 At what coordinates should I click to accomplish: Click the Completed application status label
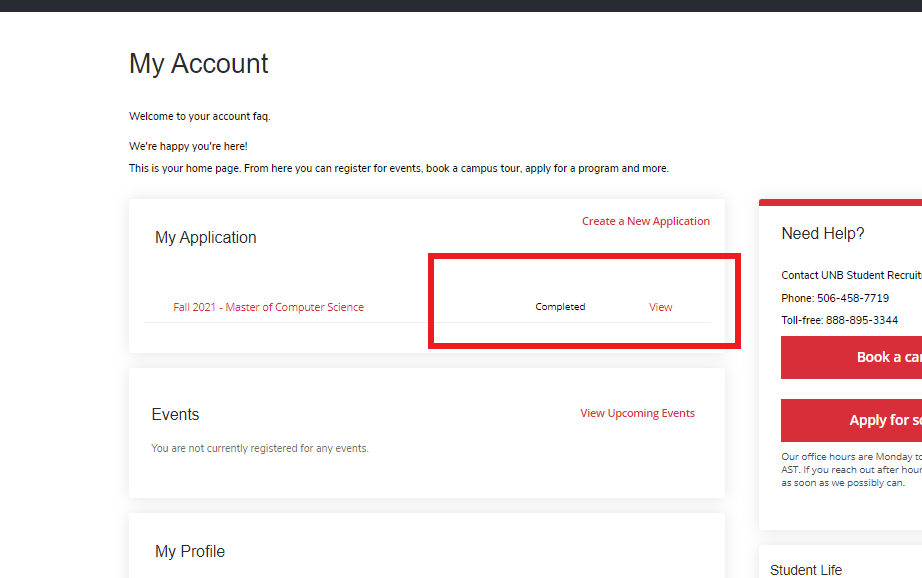560,307
